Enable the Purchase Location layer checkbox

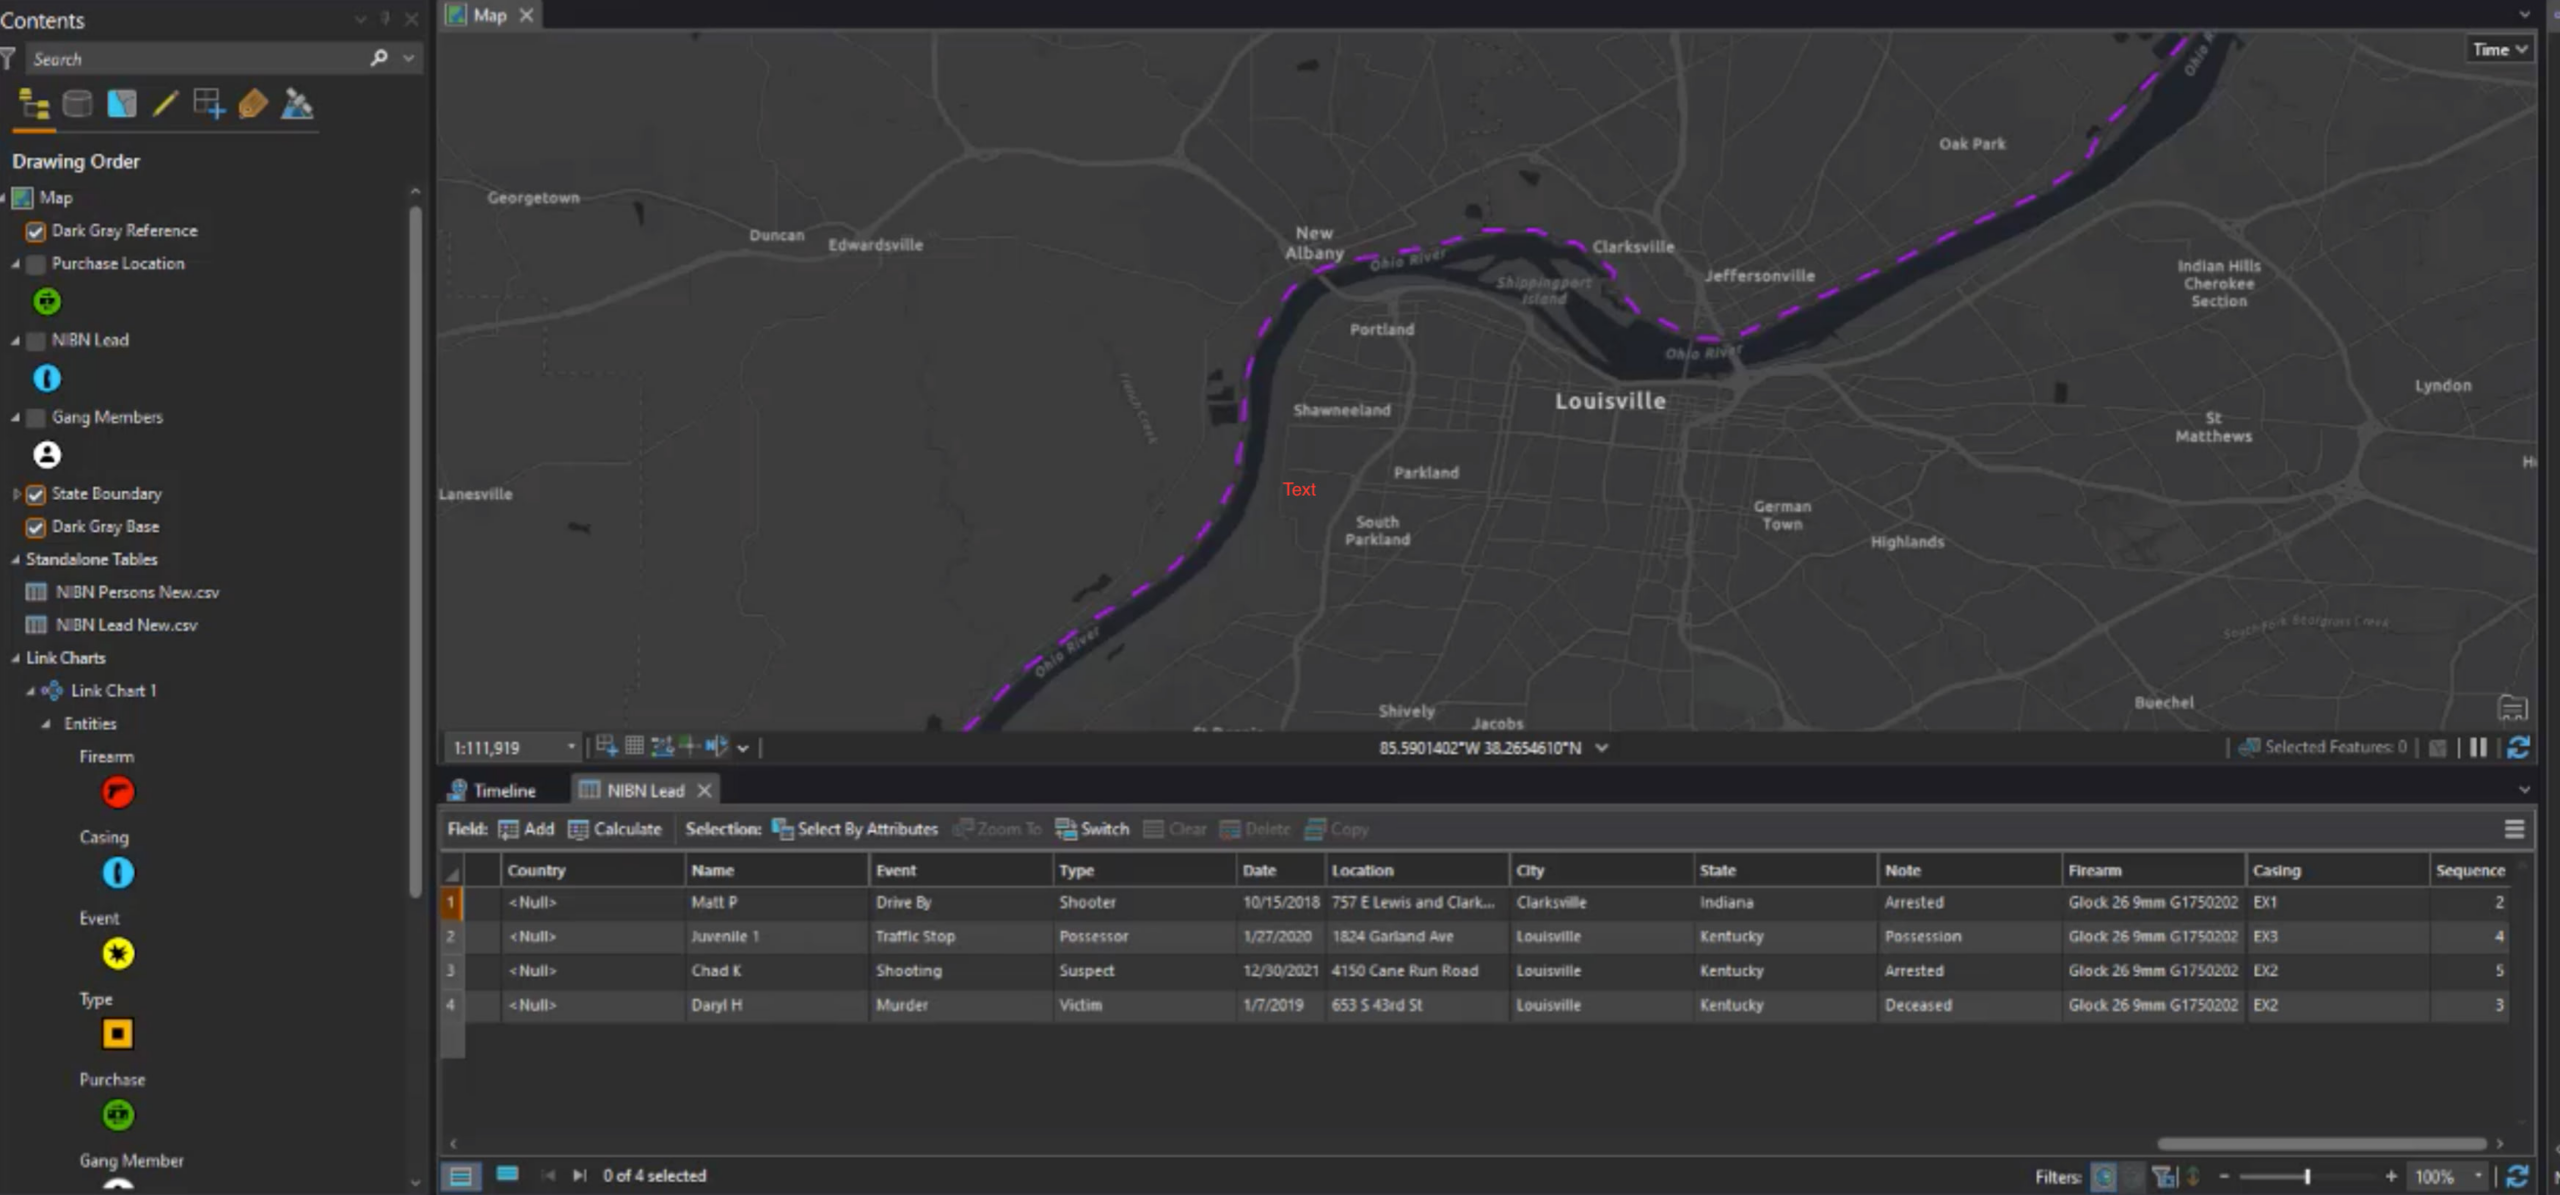pyautogui.click(x=35, y=264)
